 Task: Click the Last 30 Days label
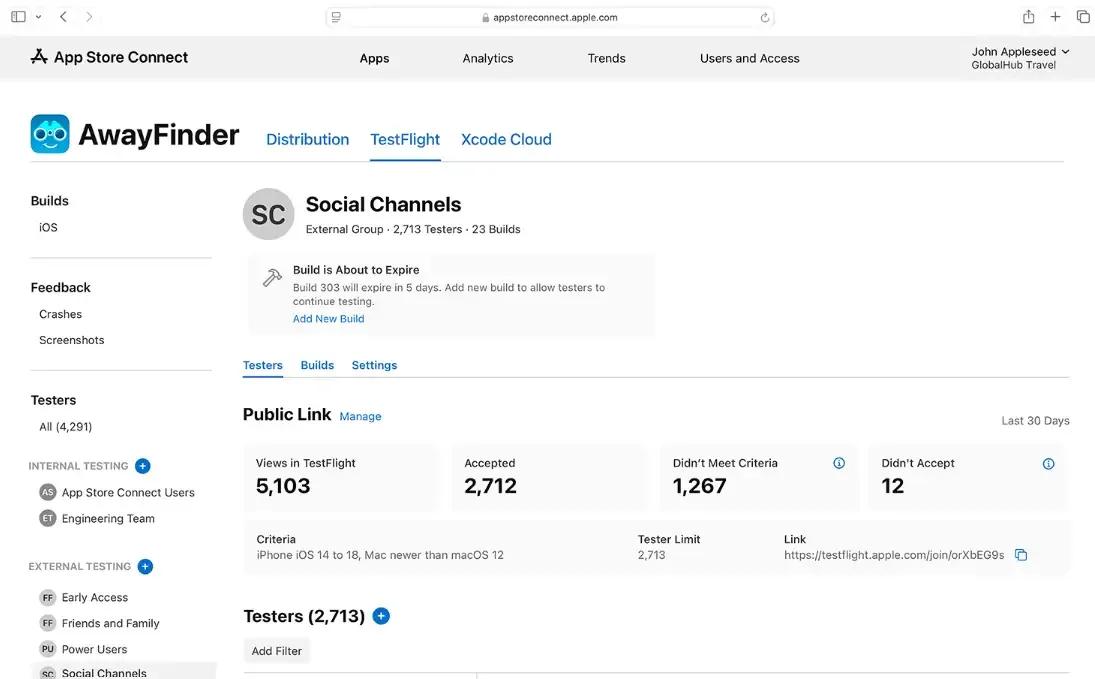[1035, 421]
